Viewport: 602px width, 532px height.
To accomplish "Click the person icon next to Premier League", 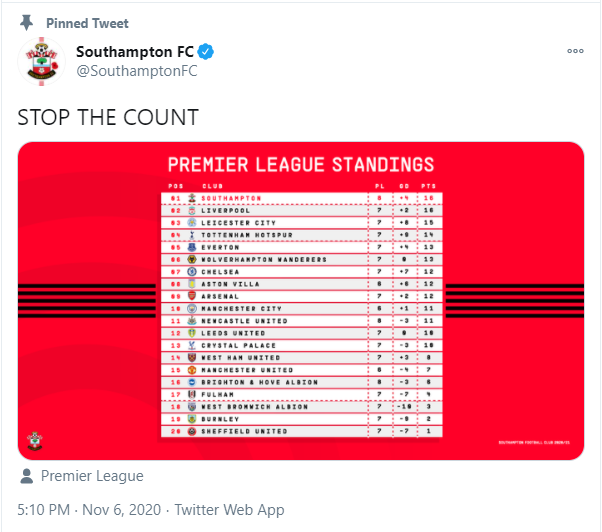I will coord(26,476).
